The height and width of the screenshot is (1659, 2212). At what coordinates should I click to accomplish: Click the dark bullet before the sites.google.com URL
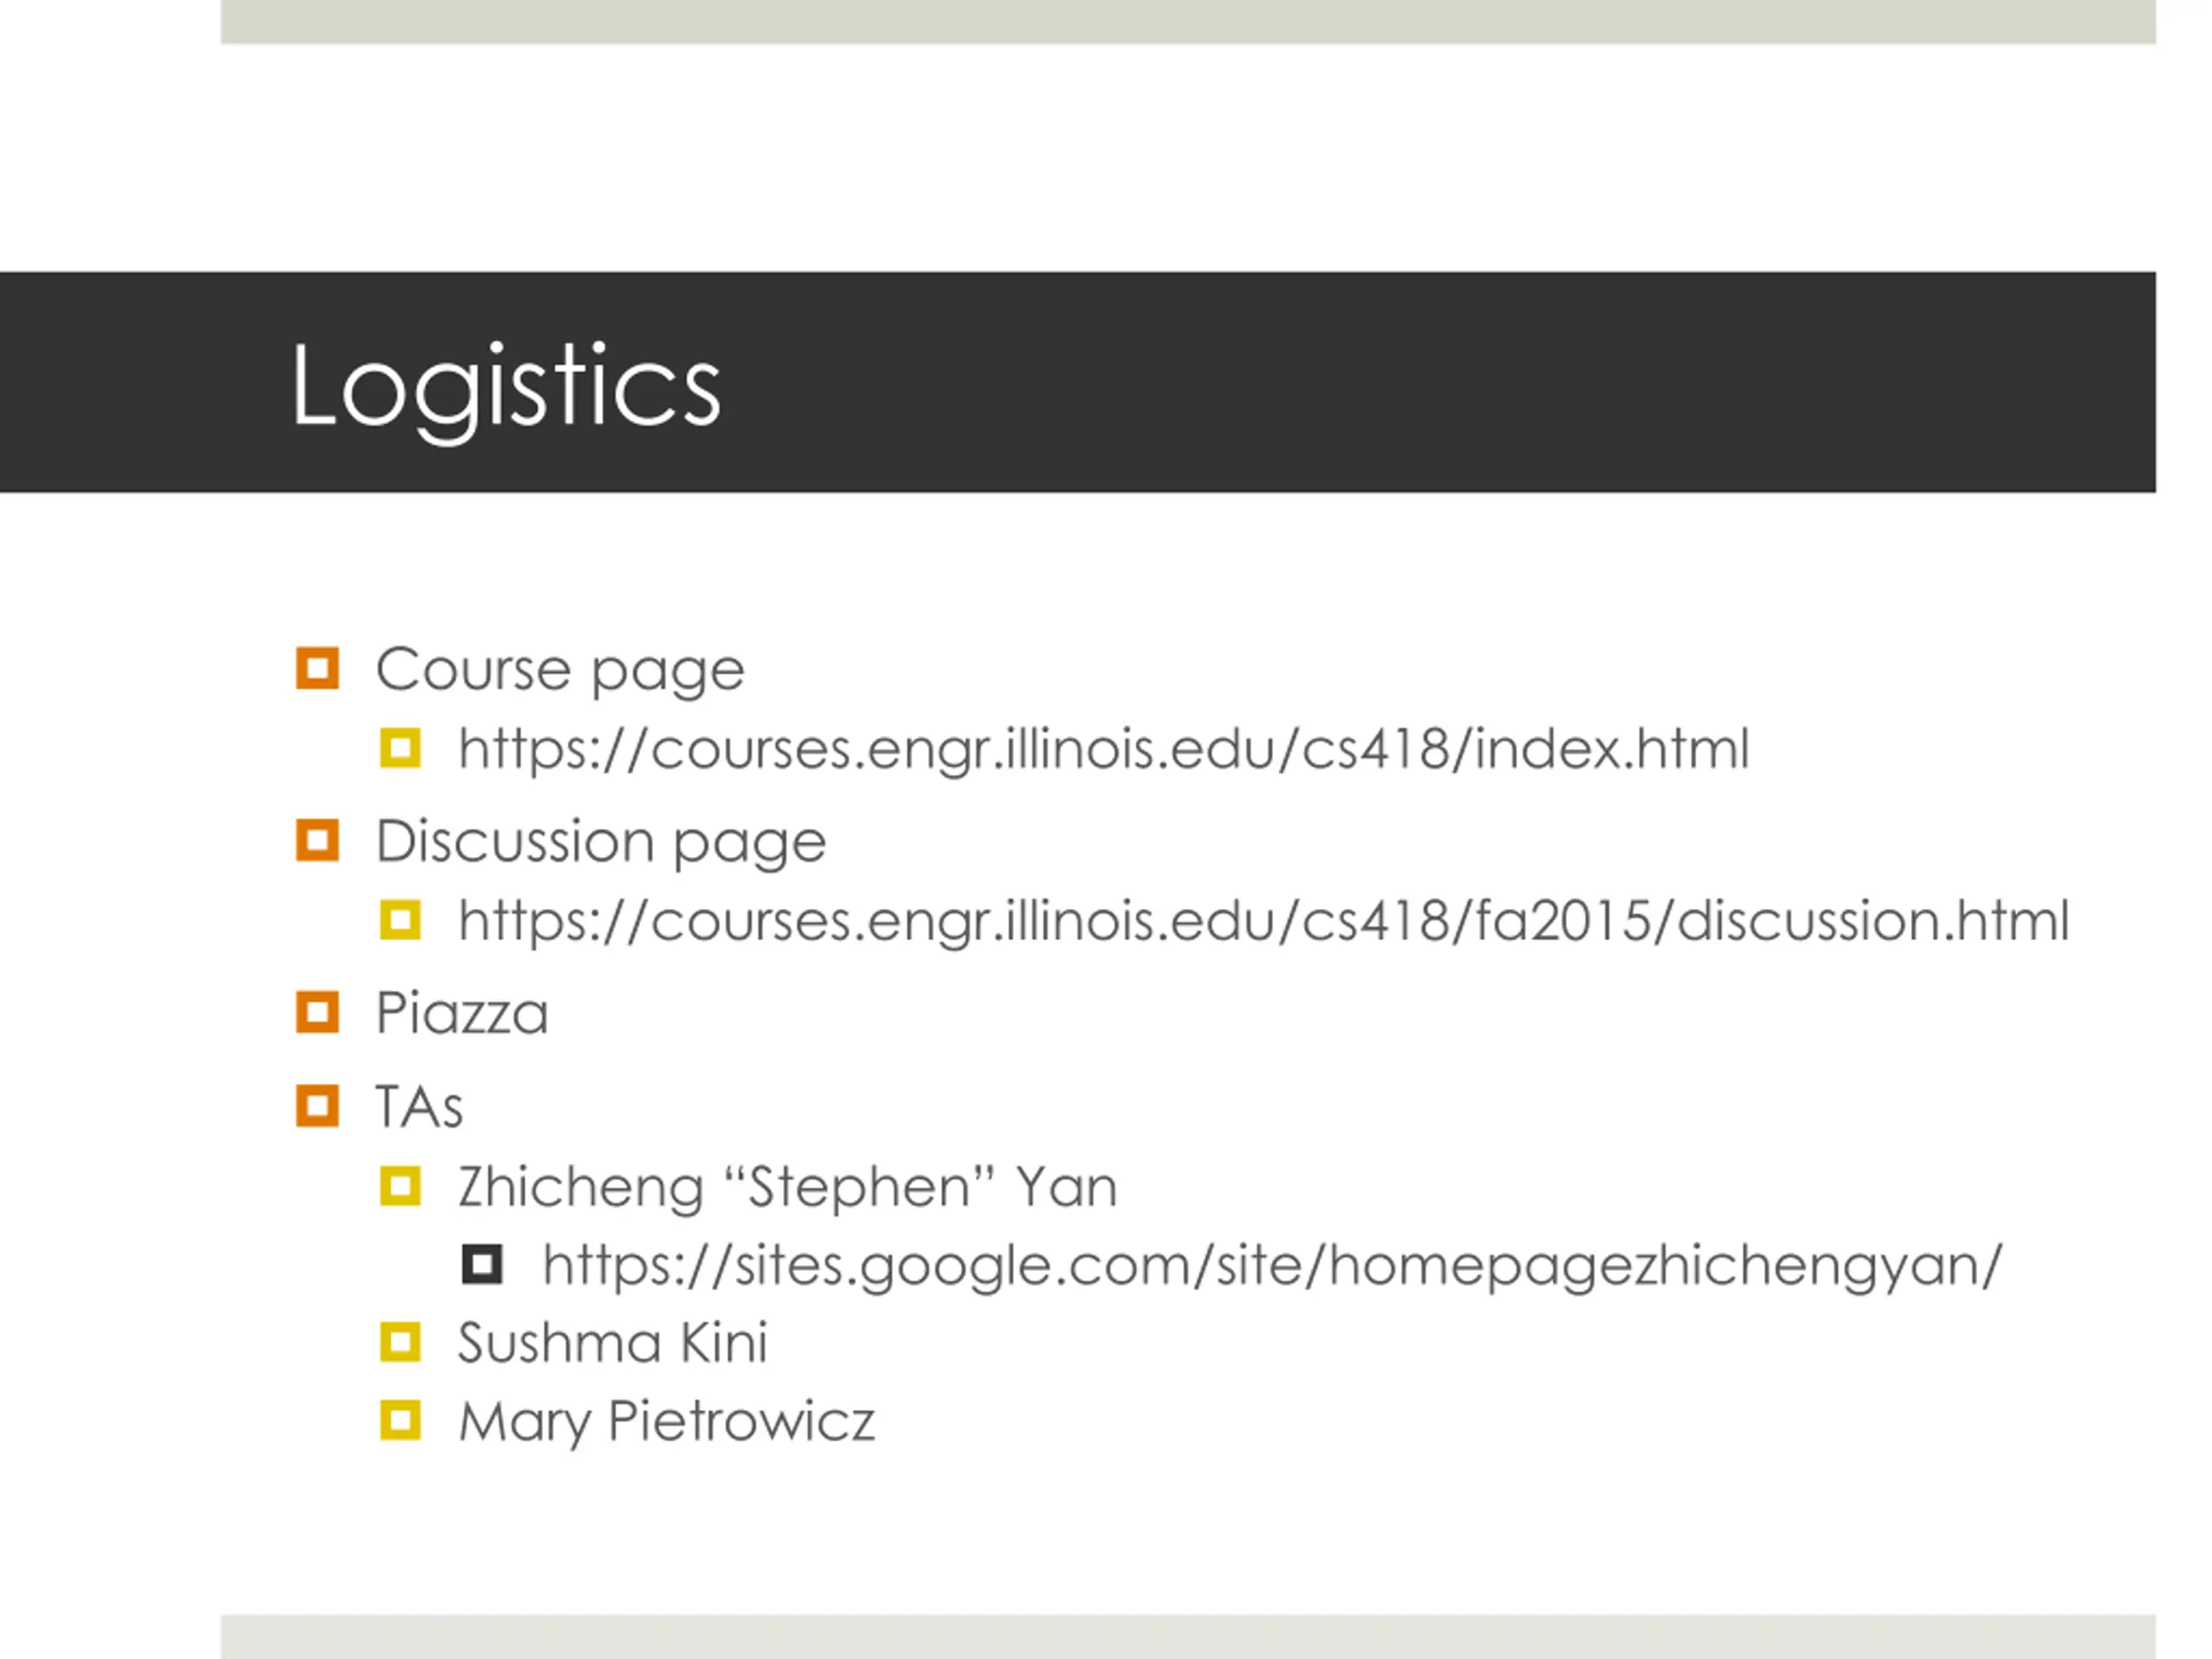click(x=482, y=1265)
